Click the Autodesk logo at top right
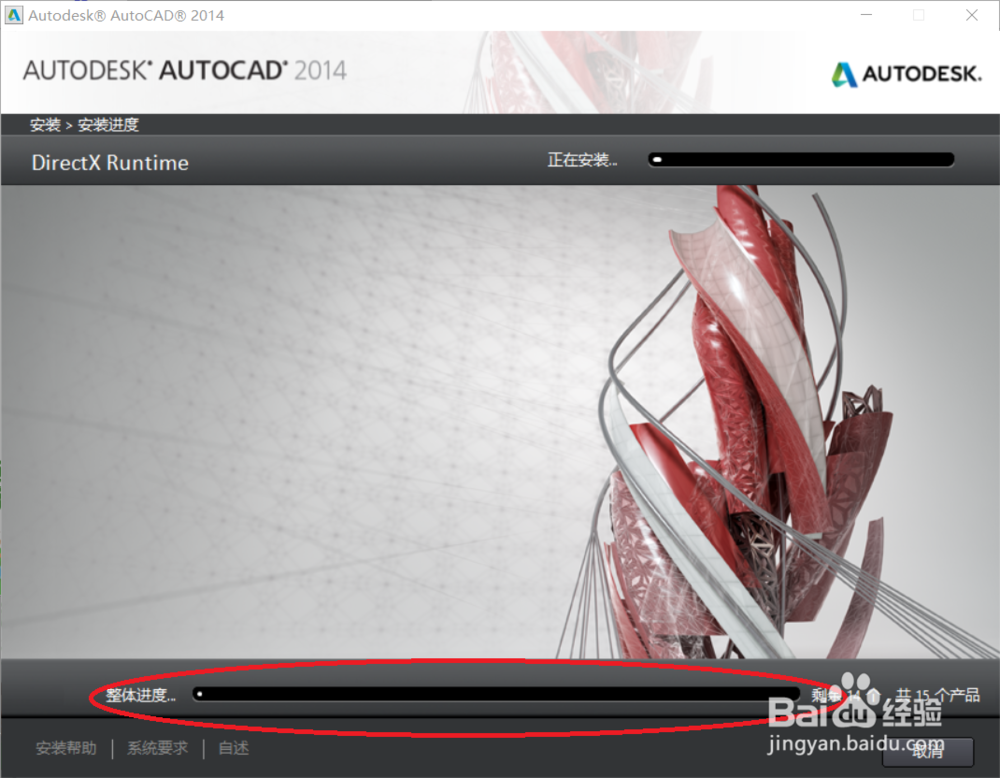Viewport: 1000px width, 778px height. click(906, 74)
